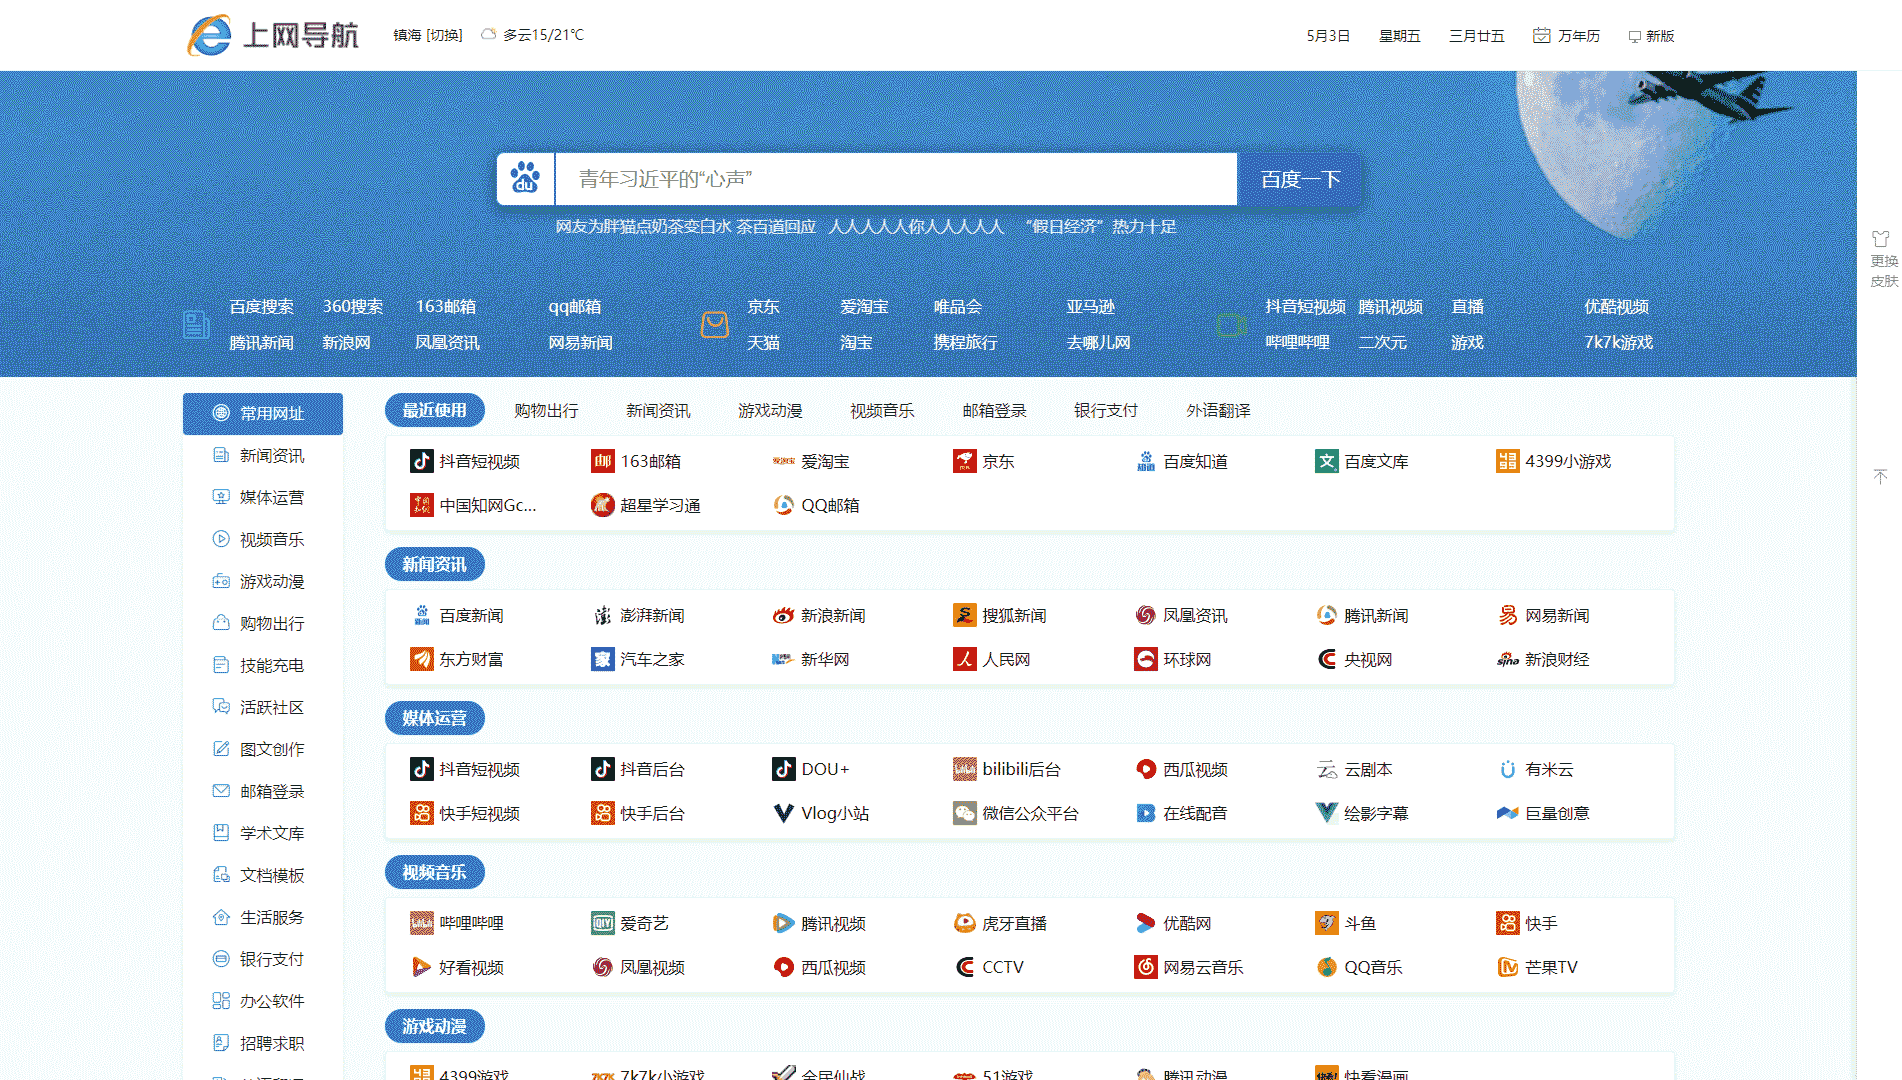
Task: Open the 新版 new version link
Action: 1651,36
